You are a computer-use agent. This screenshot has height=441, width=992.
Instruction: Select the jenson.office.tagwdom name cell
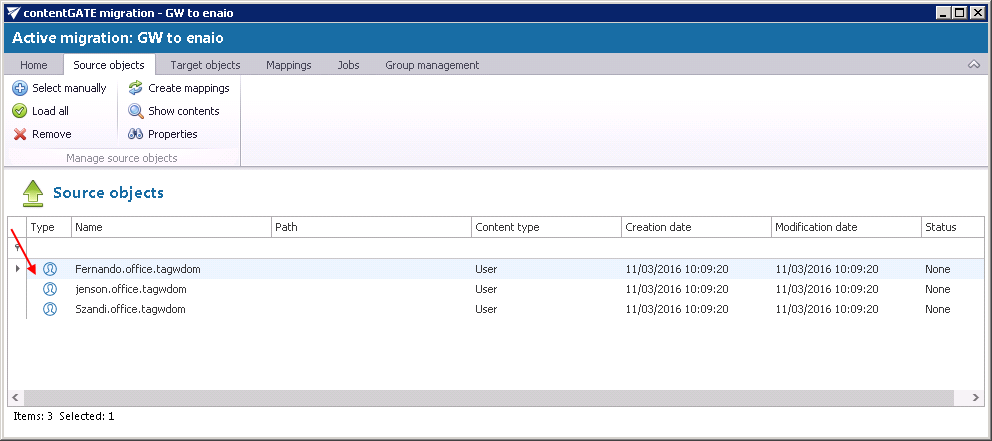[x=171, y=289]
